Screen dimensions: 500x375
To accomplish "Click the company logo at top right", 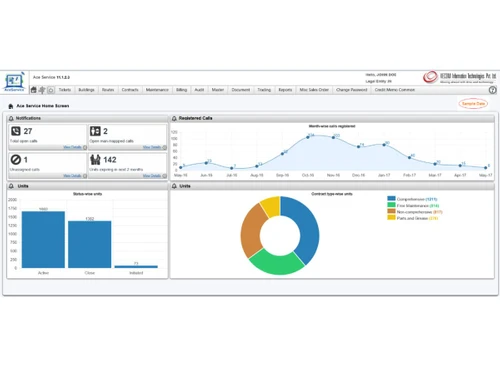I will point(459,77).
